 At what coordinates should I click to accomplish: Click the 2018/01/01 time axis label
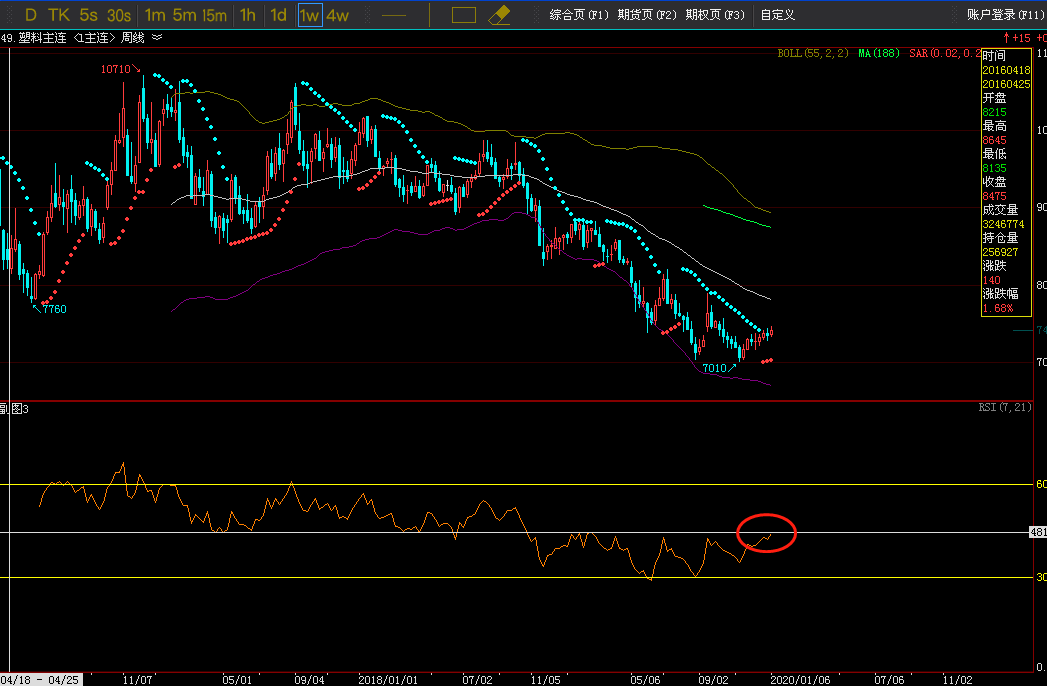tap(388, 679)
